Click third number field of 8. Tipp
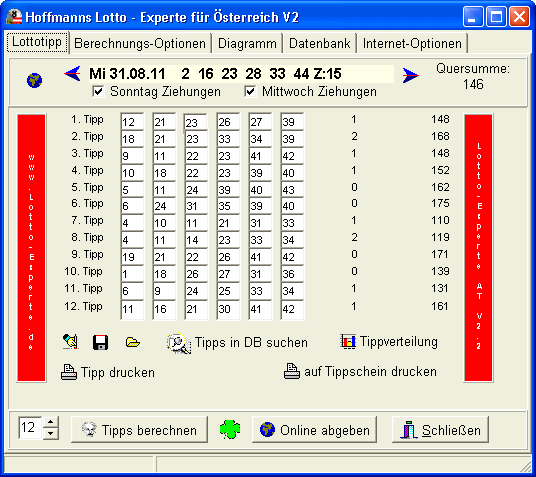 [196, 240]
